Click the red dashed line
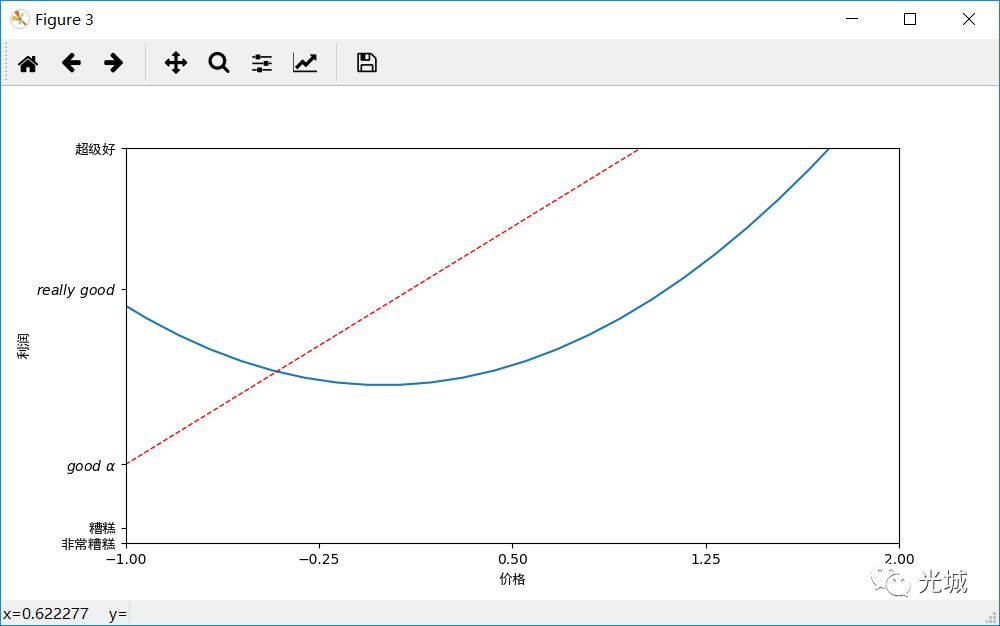The image size is (1000, 626). [x=383, y=306]
